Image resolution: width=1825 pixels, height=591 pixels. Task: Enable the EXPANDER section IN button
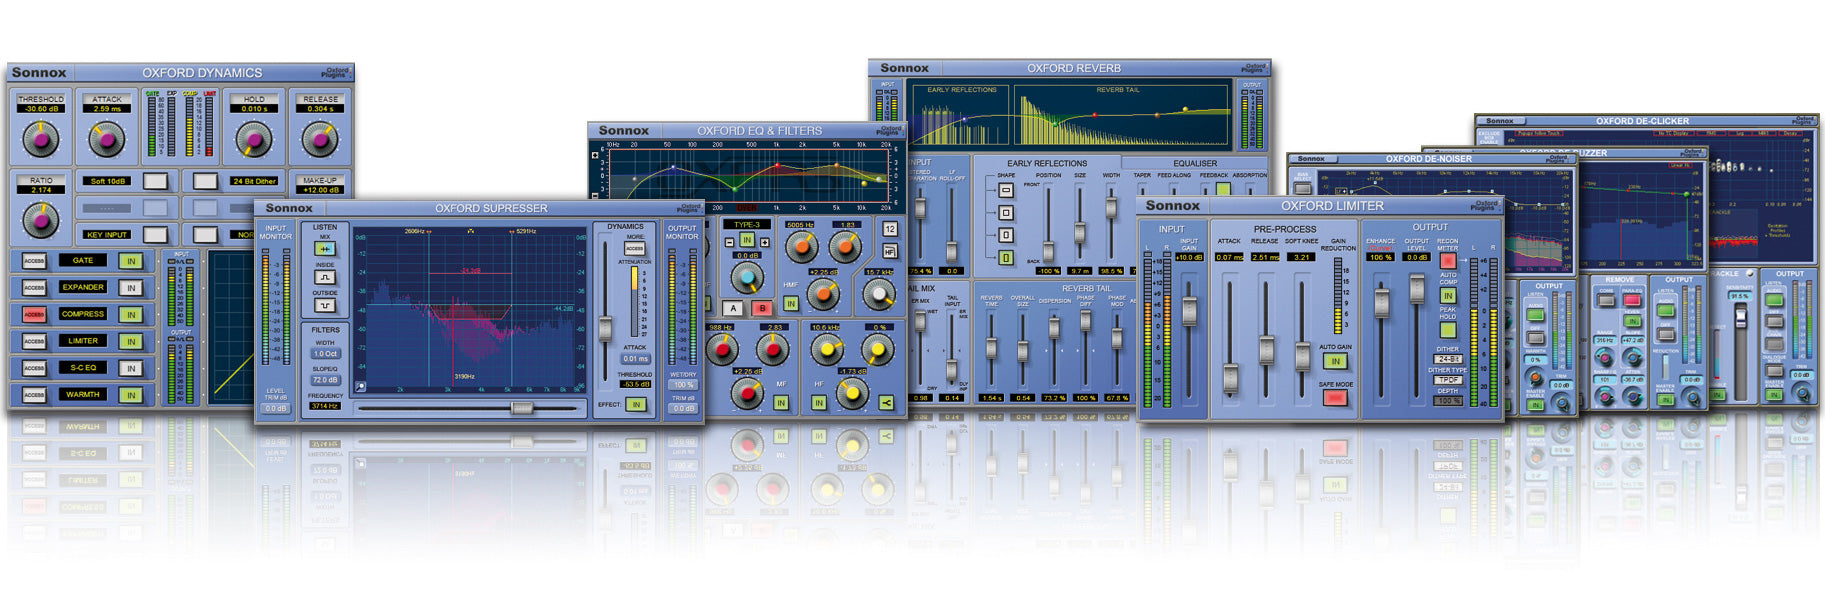[x=131, y=288]
